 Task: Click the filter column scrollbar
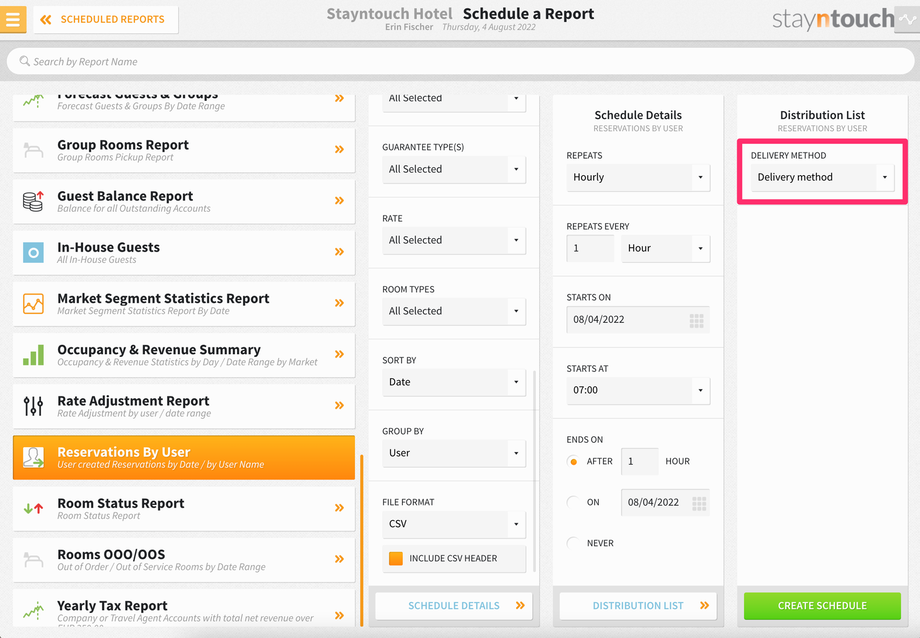535,471
